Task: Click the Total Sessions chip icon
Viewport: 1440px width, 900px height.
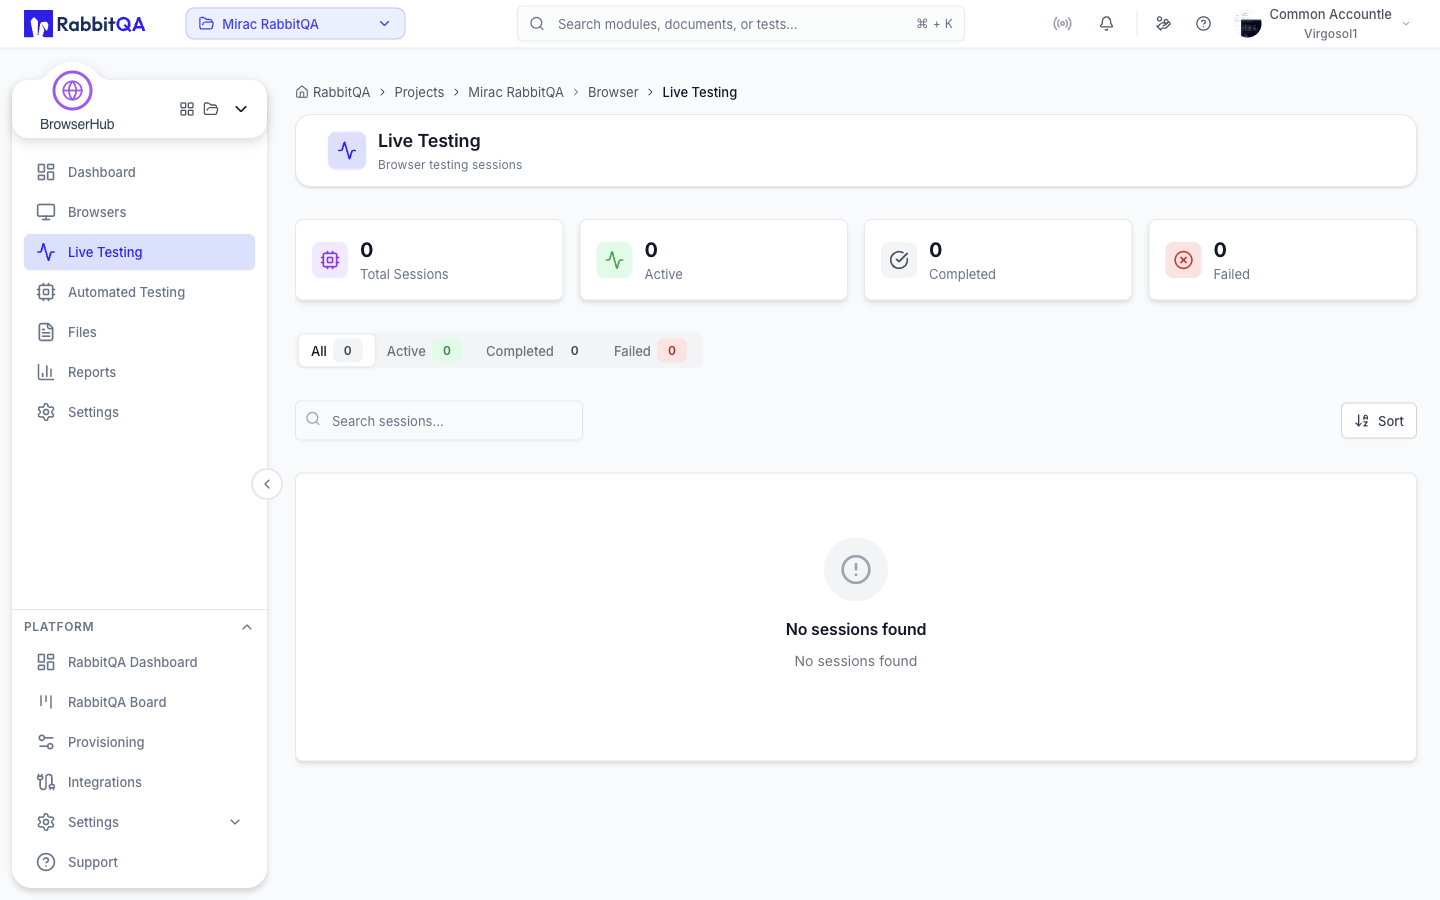Action: click(x=330, y=260)
